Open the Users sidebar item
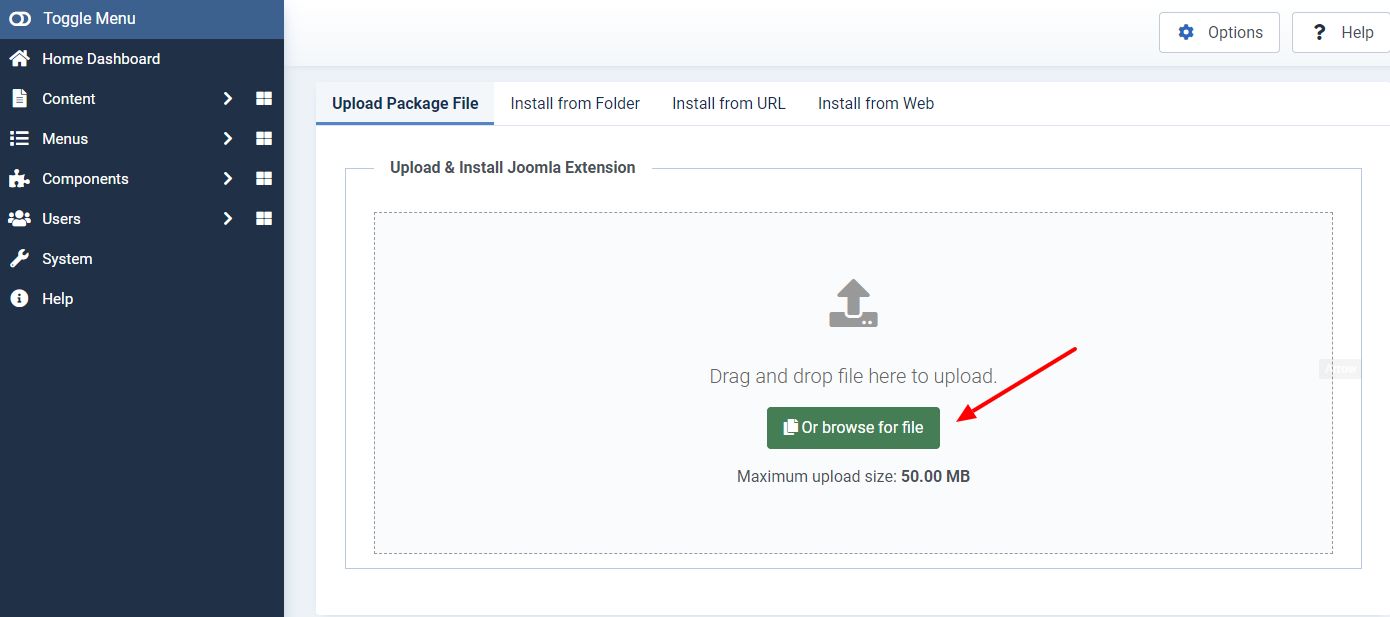Screen dimensions: 1390x617 tap(61, 219)
